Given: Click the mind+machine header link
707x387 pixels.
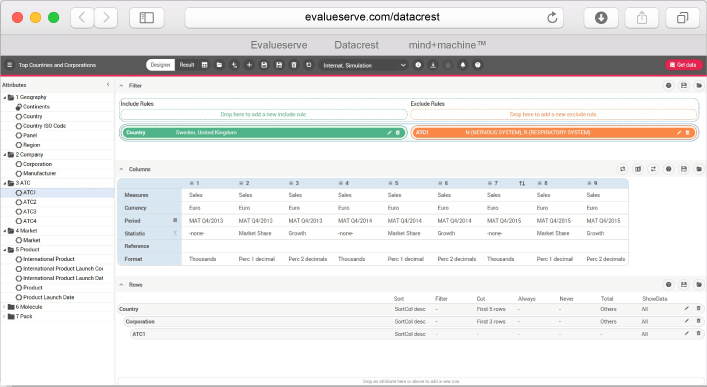Looking at the screenshot, I should [x=447, y=45].
